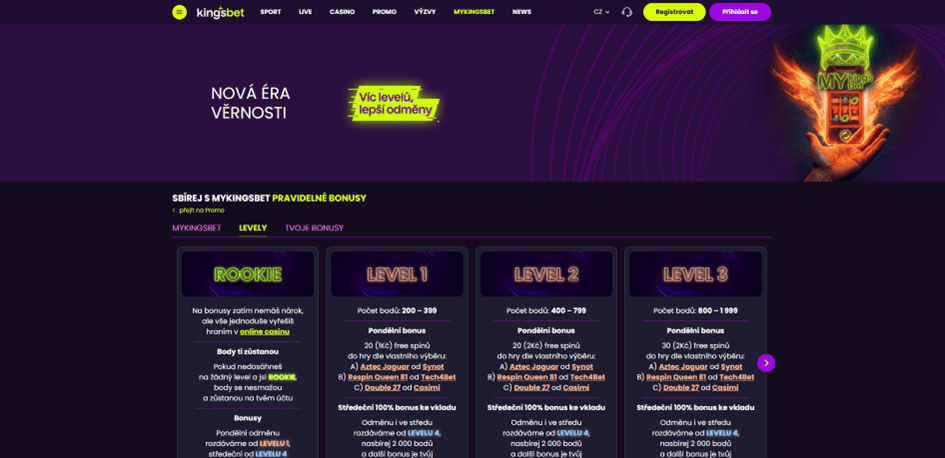Click the LEVEL 1 card header image
945x458 pixels.
(x=397, y=274)
